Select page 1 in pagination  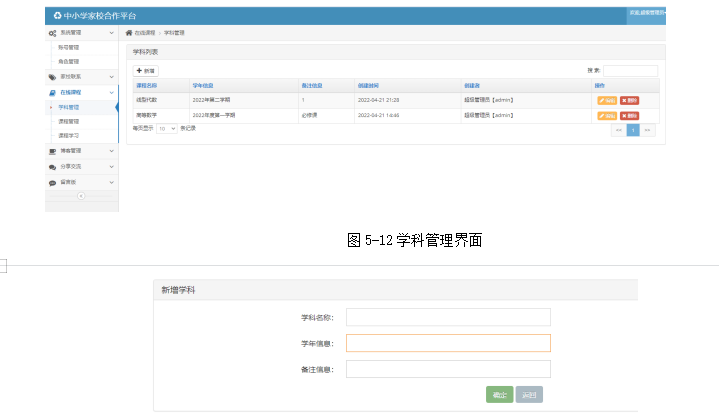[x=633, y=130]
